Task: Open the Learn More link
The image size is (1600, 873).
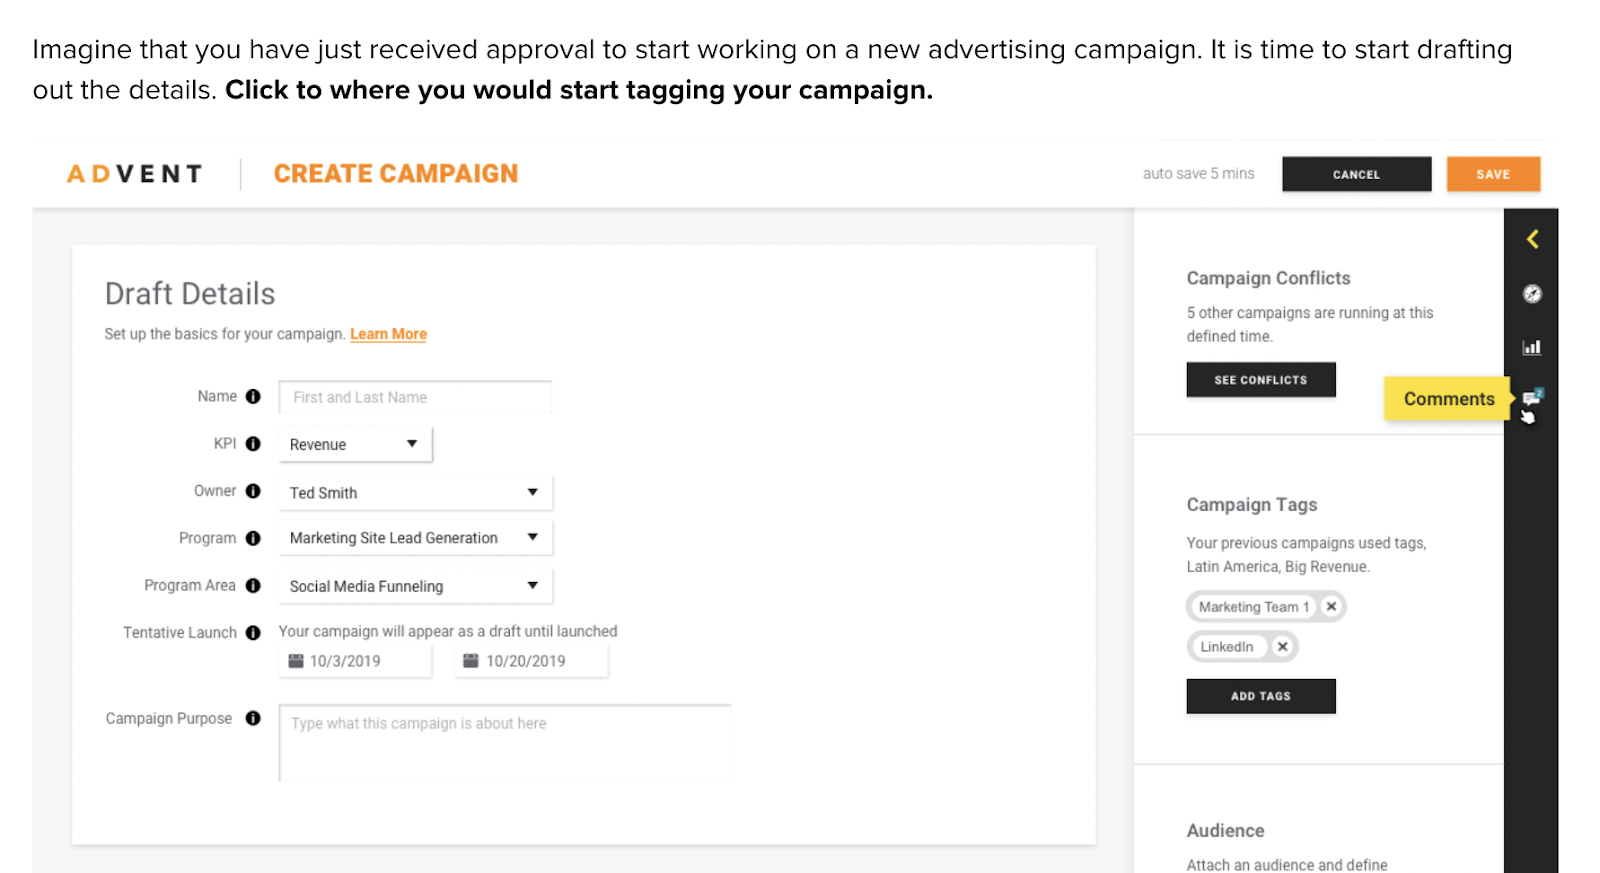Action: click(x=388, y=334)
